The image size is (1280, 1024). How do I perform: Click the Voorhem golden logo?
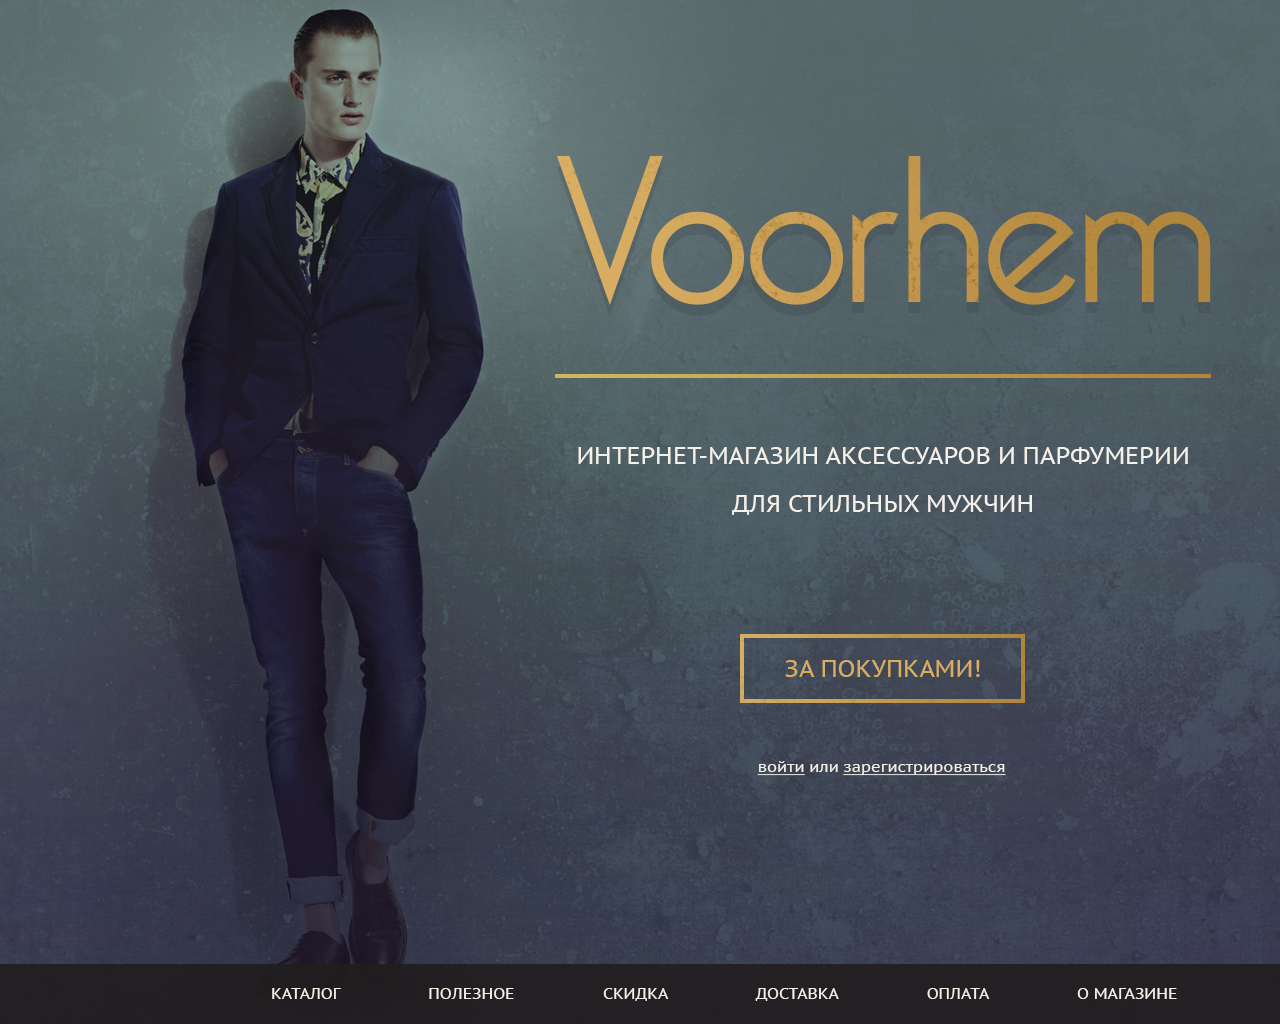[x=884, y=230]
